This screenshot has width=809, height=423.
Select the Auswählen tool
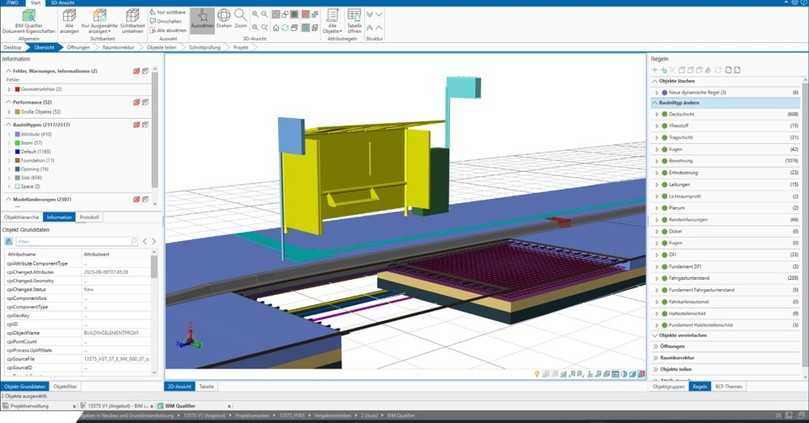coord(201,20)
